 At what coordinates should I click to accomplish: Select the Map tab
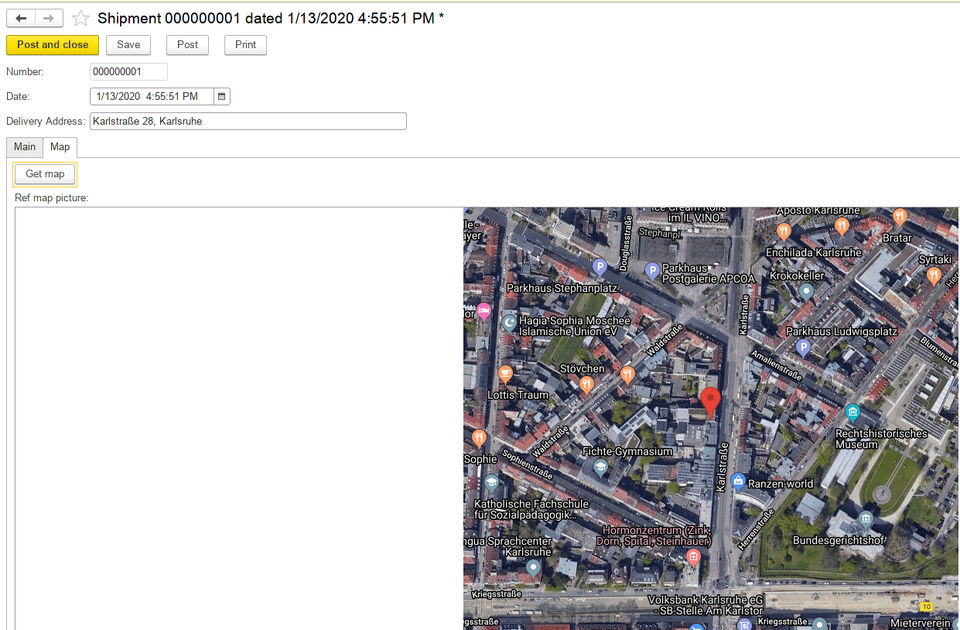tap(60, 147)
